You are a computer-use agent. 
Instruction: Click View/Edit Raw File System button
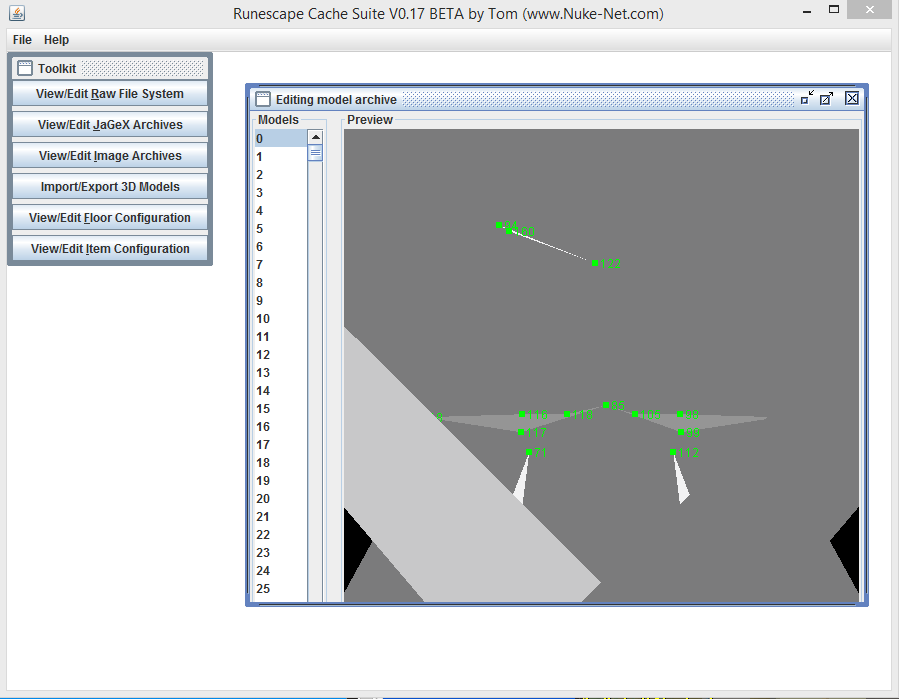pos(110,93)
